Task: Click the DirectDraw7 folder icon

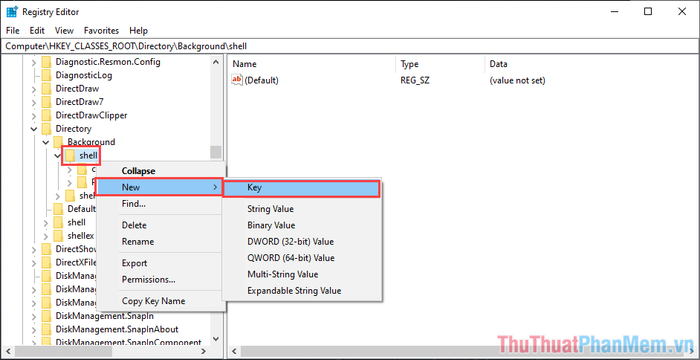Action: point(46,102)
